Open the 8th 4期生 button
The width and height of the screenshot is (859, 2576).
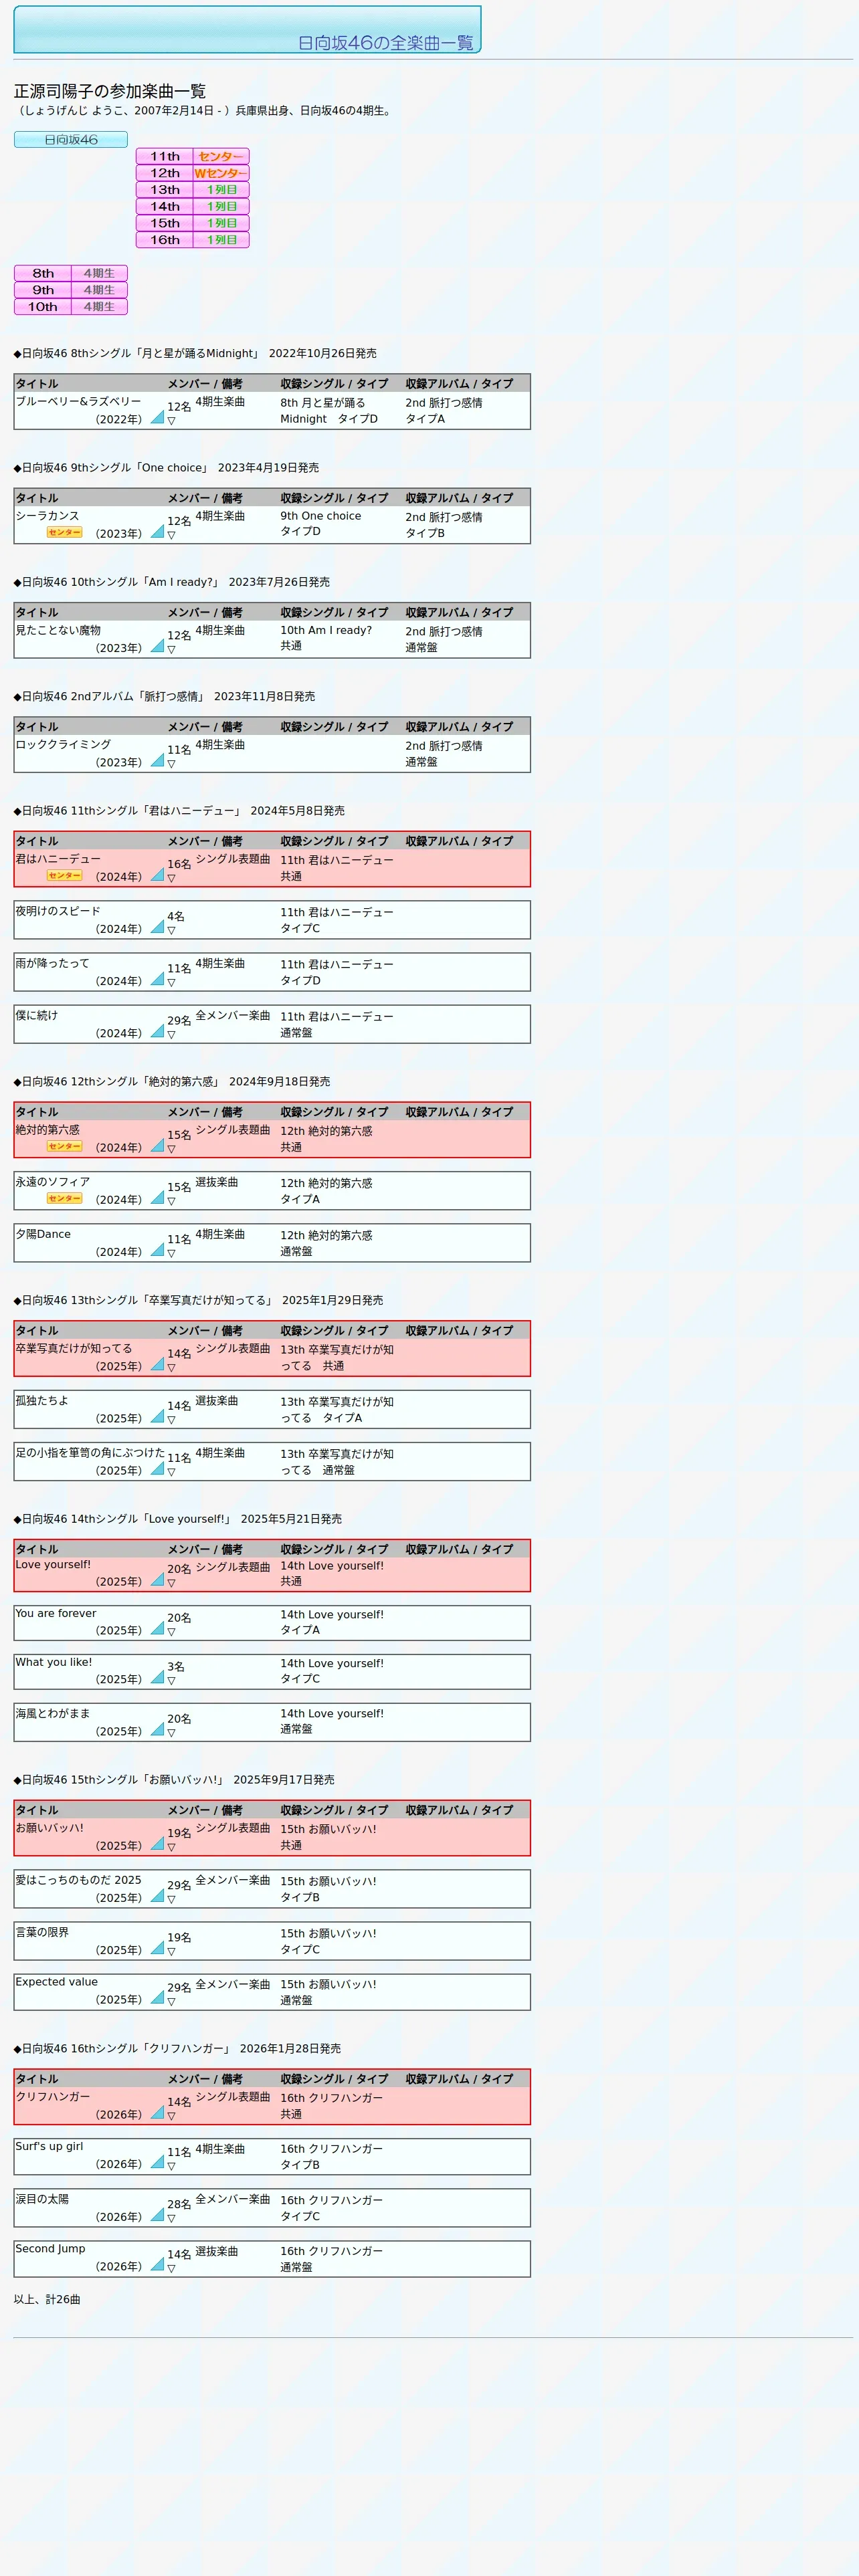point(71,273)
